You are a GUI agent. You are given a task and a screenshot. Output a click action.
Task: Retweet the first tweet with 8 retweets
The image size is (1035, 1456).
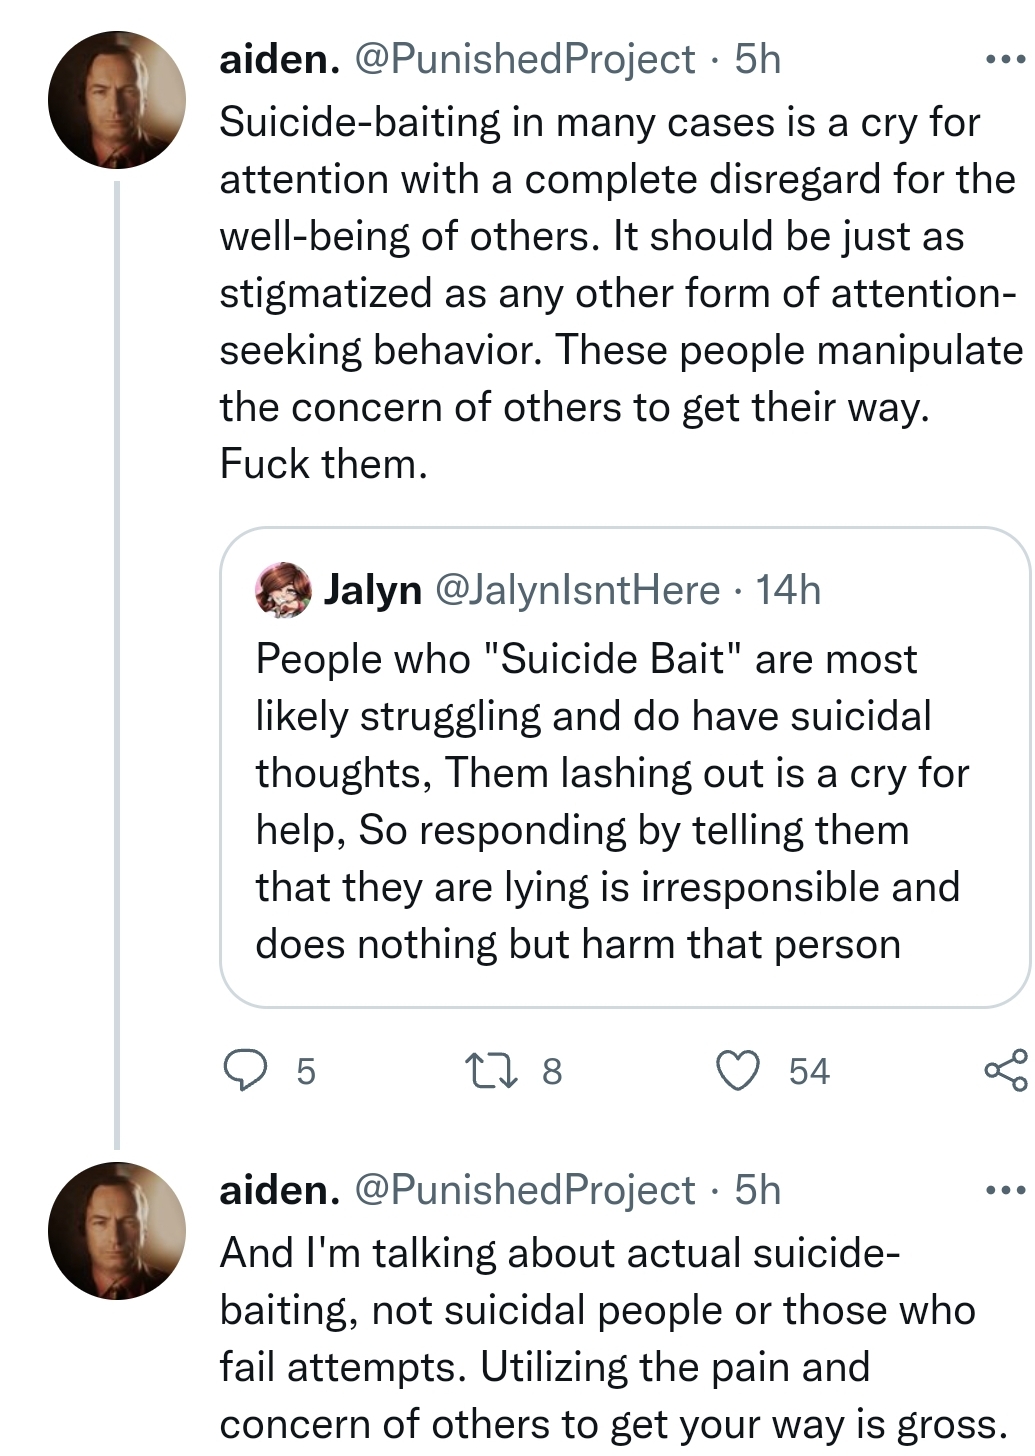pos(492,1071)
